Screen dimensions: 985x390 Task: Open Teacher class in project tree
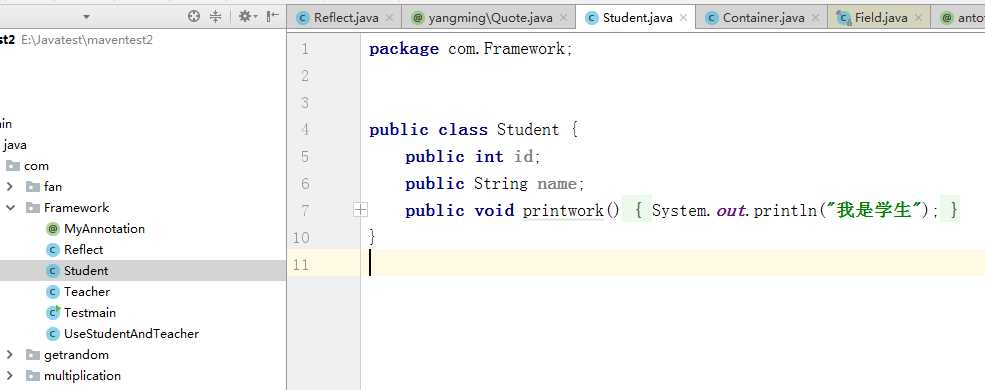[x=87, y=291]
